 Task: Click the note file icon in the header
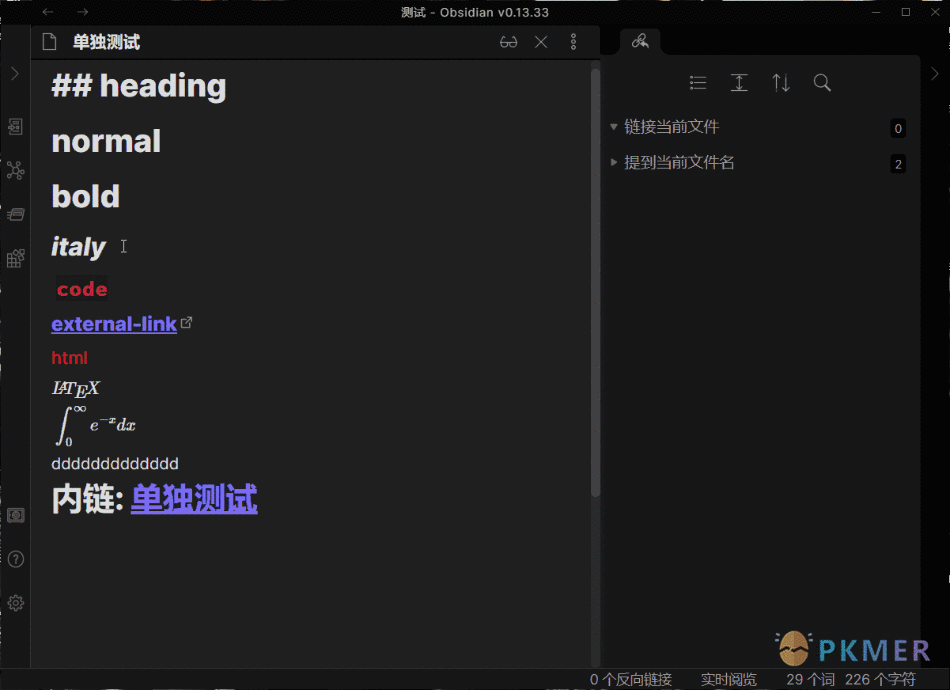pyautogui.click(x=50, y=42)
